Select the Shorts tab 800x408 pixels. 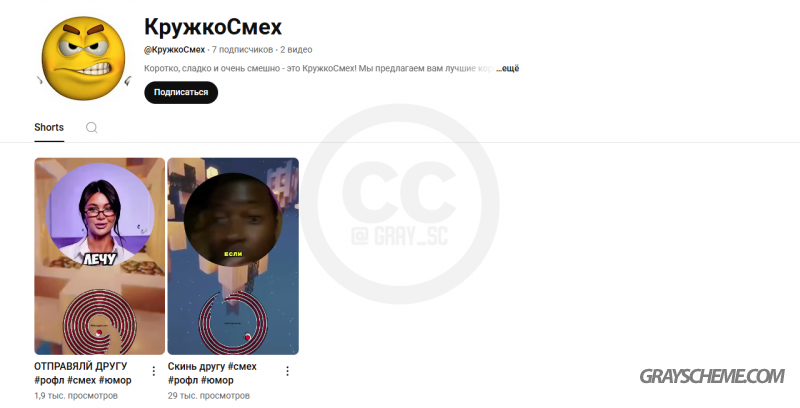[x=49, y=128]
